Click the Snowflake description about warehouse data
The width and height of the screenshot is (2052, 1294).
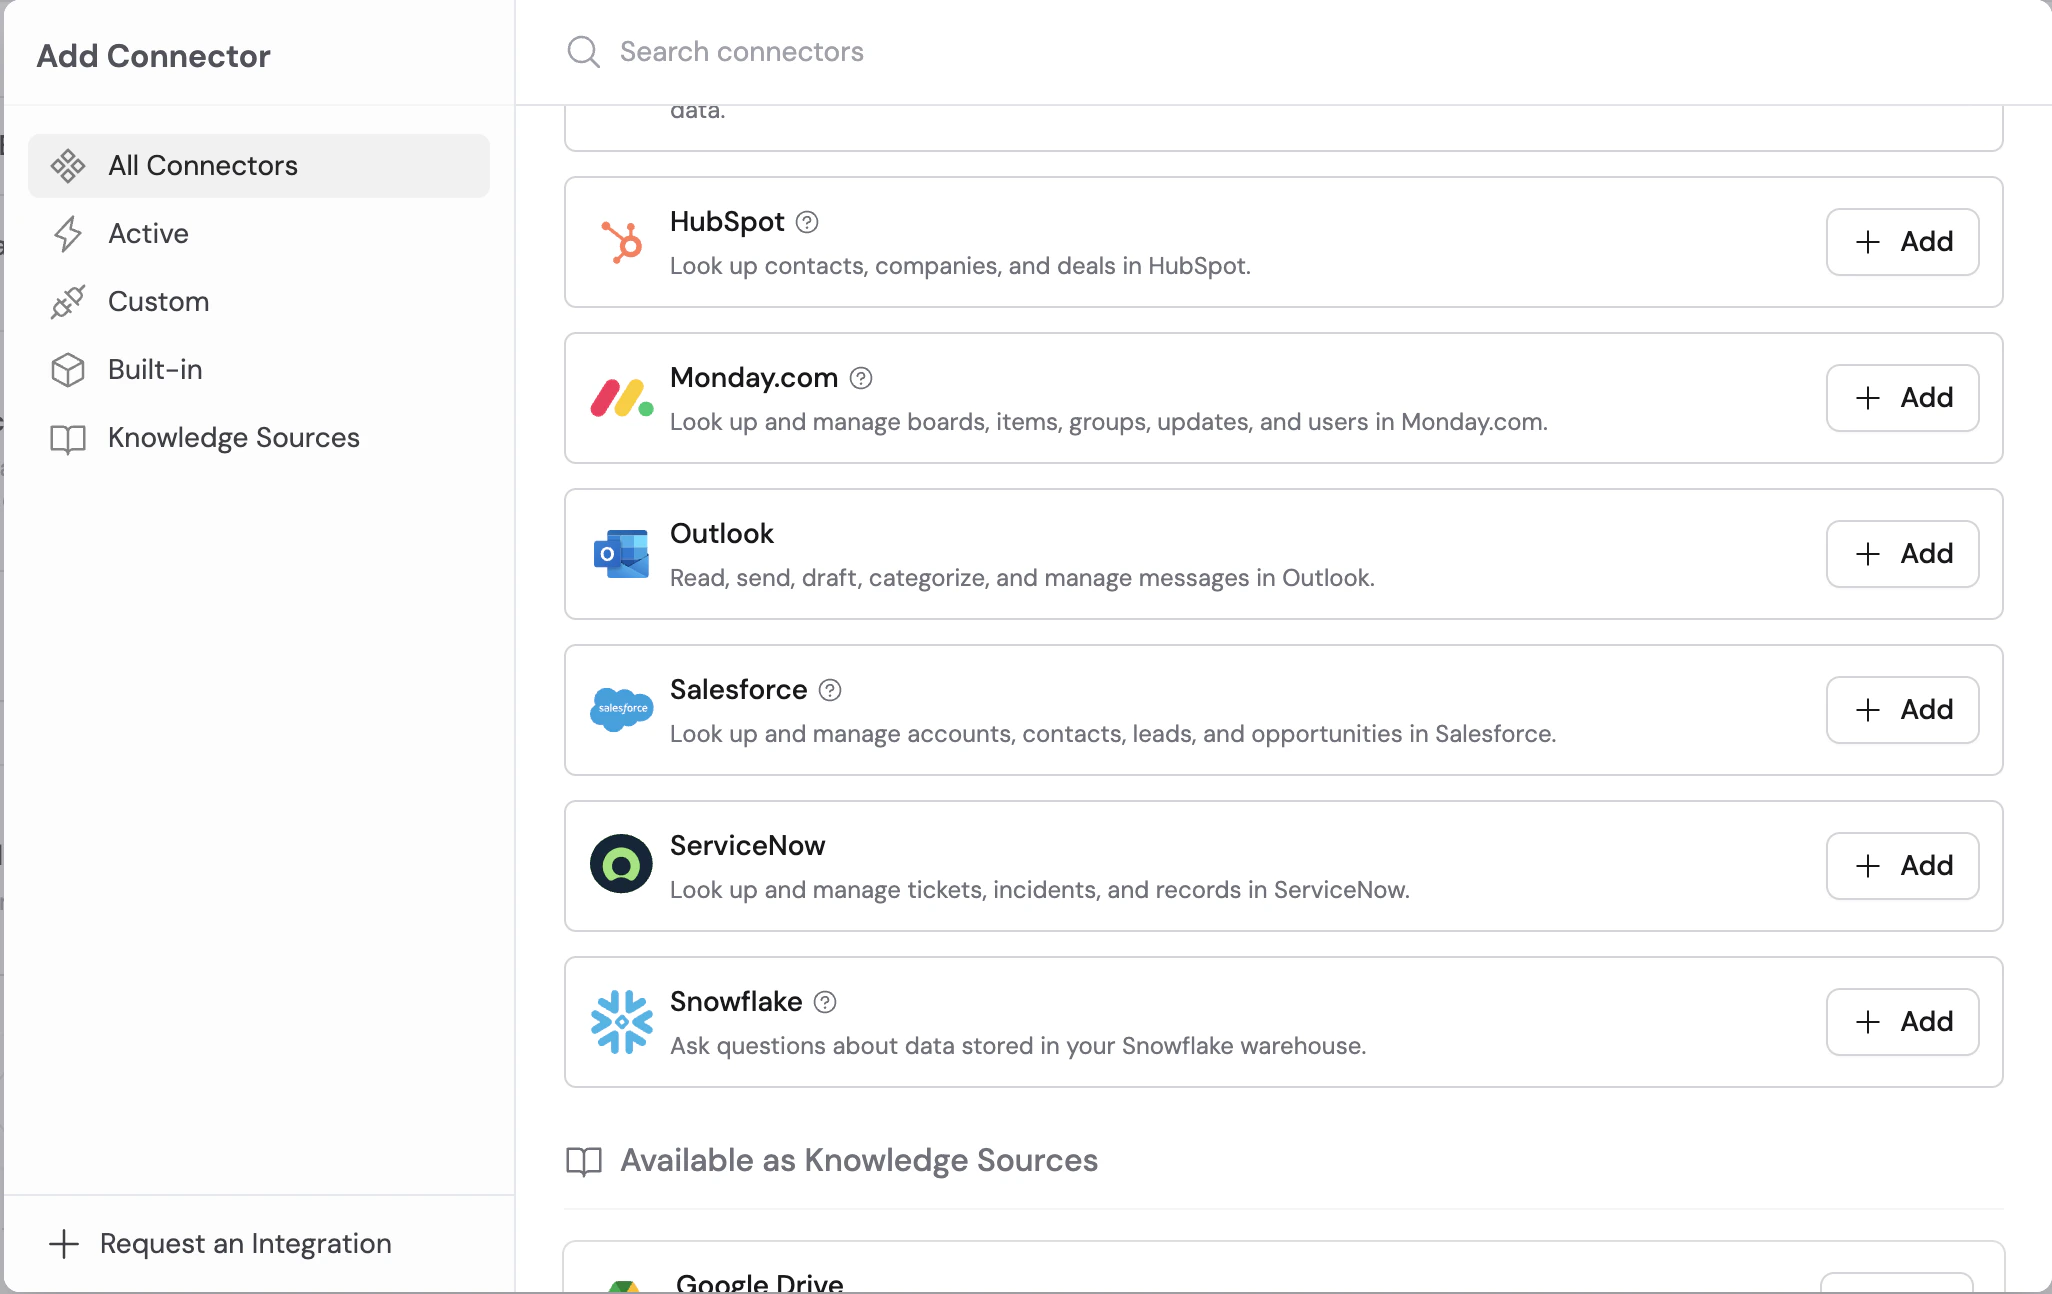[x=1018, y=1046]
